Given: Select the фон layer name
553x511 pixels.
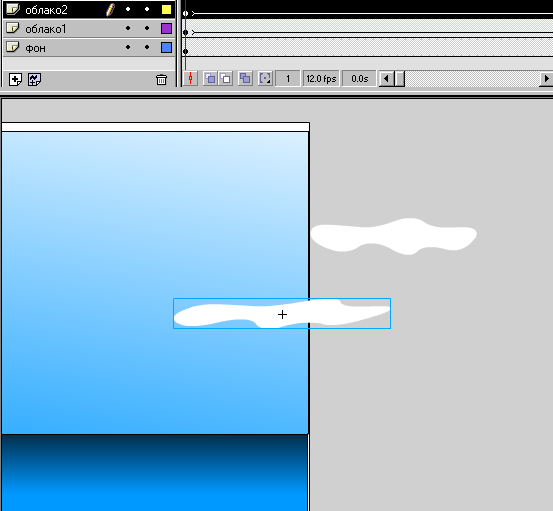Looking at the screenshot, I should 35,48.
